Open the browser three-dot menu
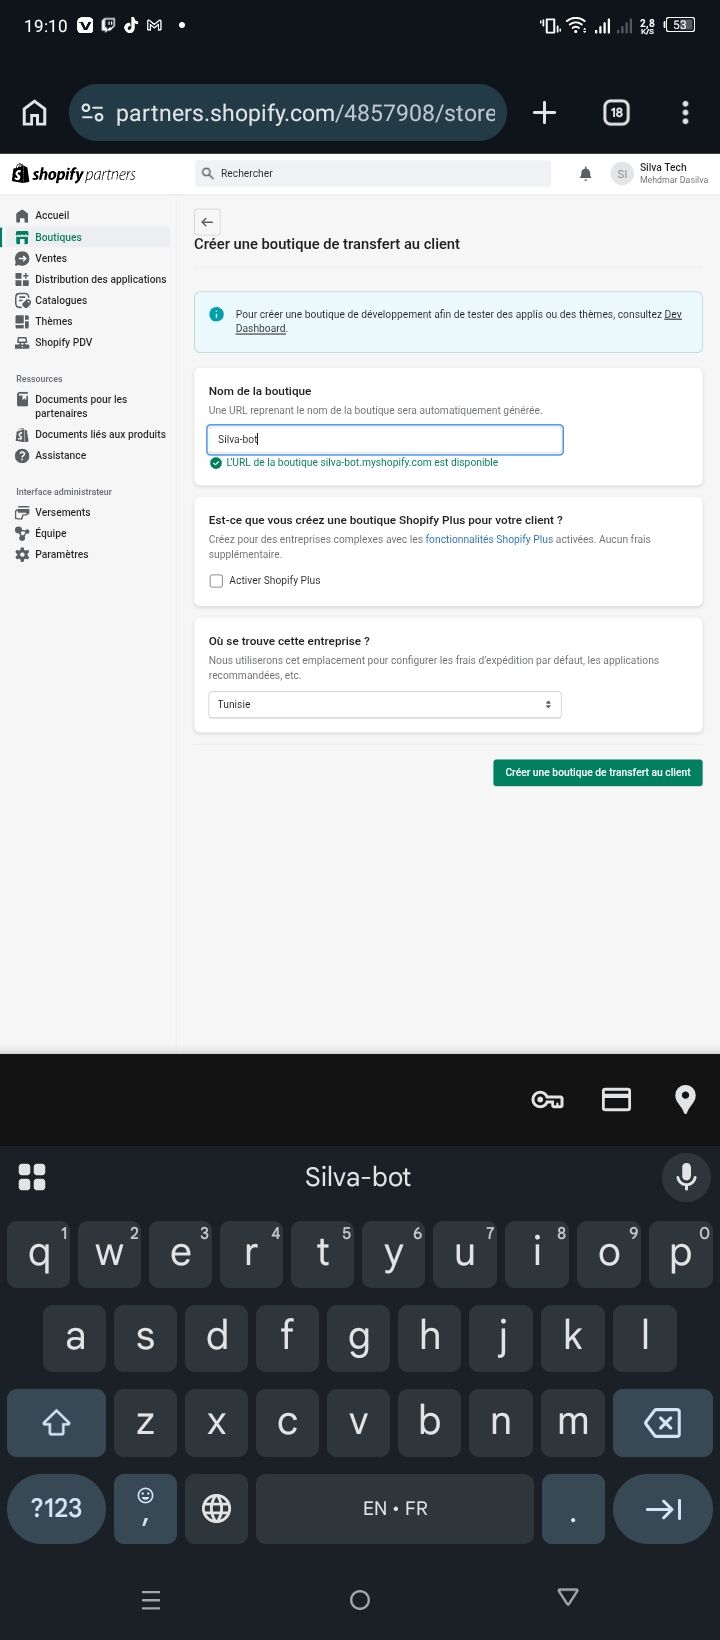Viewport: 720px width, 1640px height. [685, 113]
